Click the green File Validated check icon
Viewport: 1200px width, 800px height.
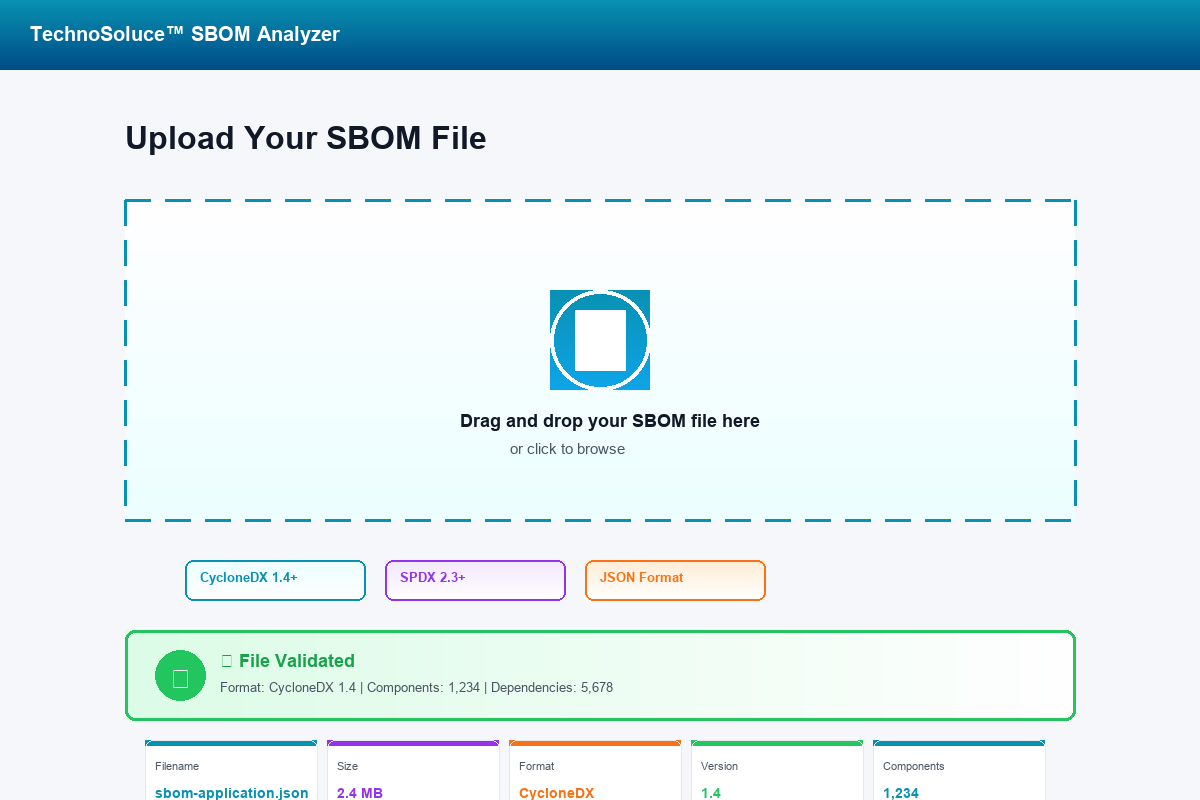(x=180, y=675)
